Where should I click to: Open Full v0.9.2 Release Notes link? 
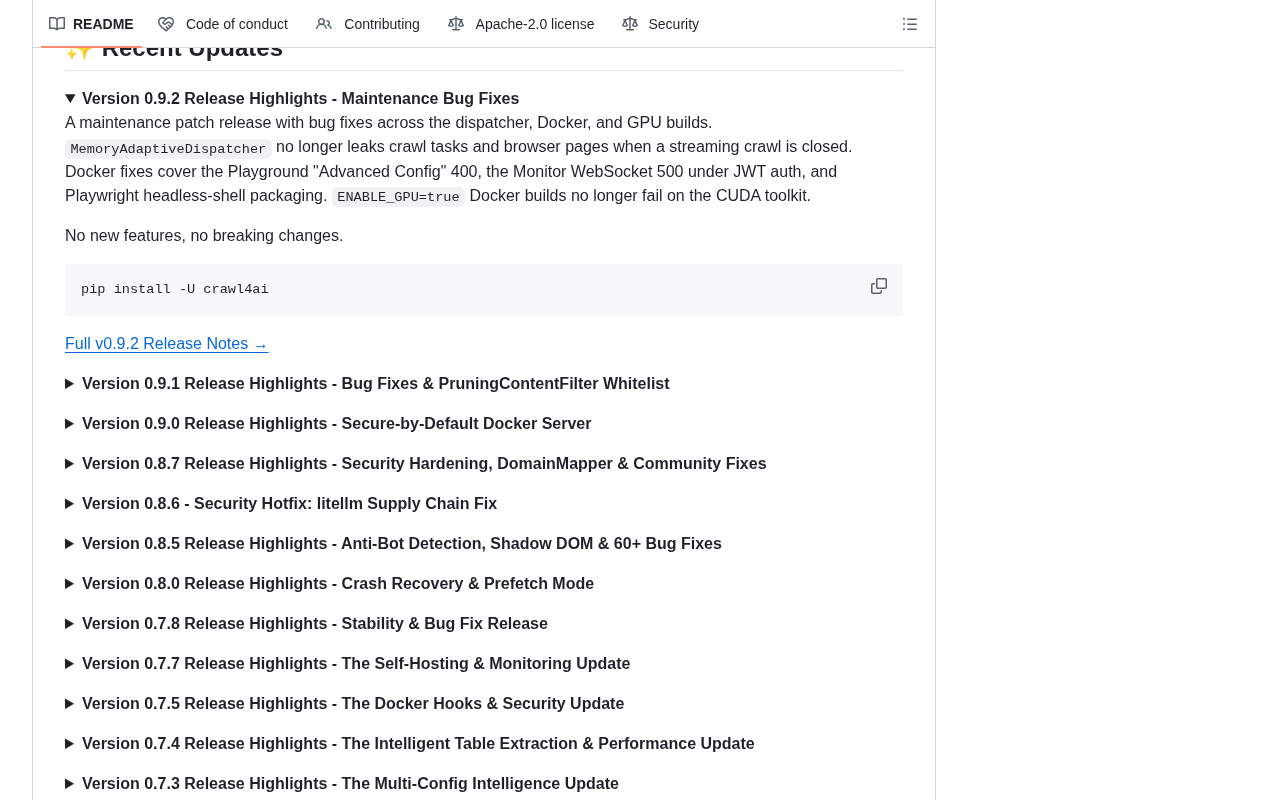click(x=167, y=344)
